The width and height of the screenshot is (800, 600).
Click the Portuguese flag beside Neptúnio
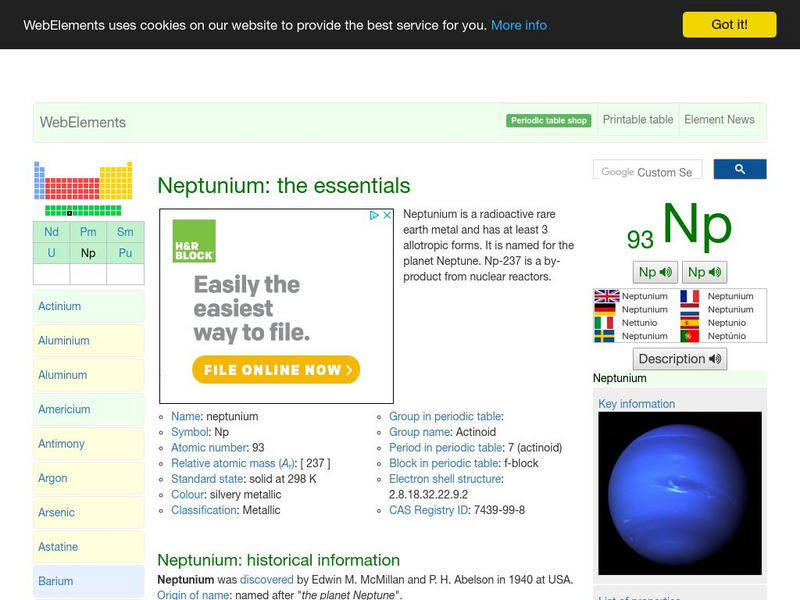pyautogui.click(x=691, y=335)
